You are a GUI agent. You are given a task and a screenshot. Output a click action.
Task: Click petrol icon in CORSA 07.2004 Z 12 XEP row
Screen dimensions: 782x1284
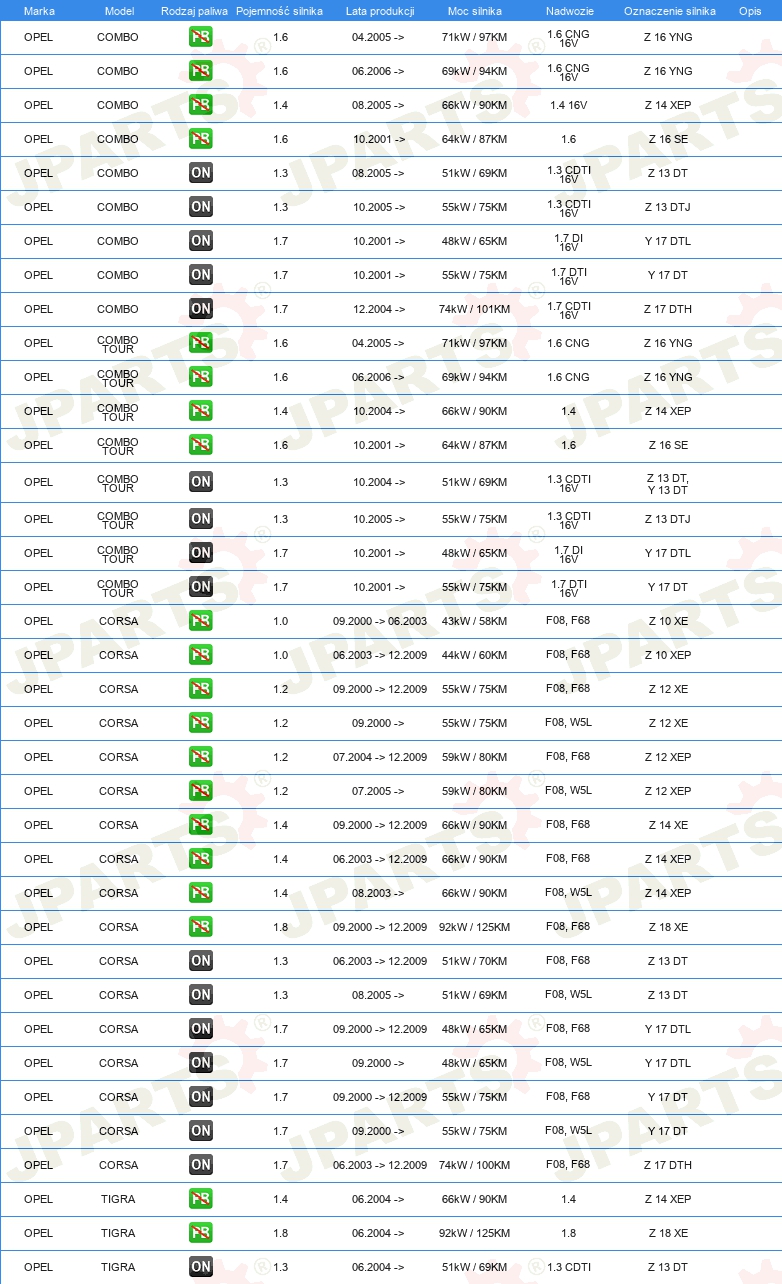pyautogui.click(x=201, y=757)
